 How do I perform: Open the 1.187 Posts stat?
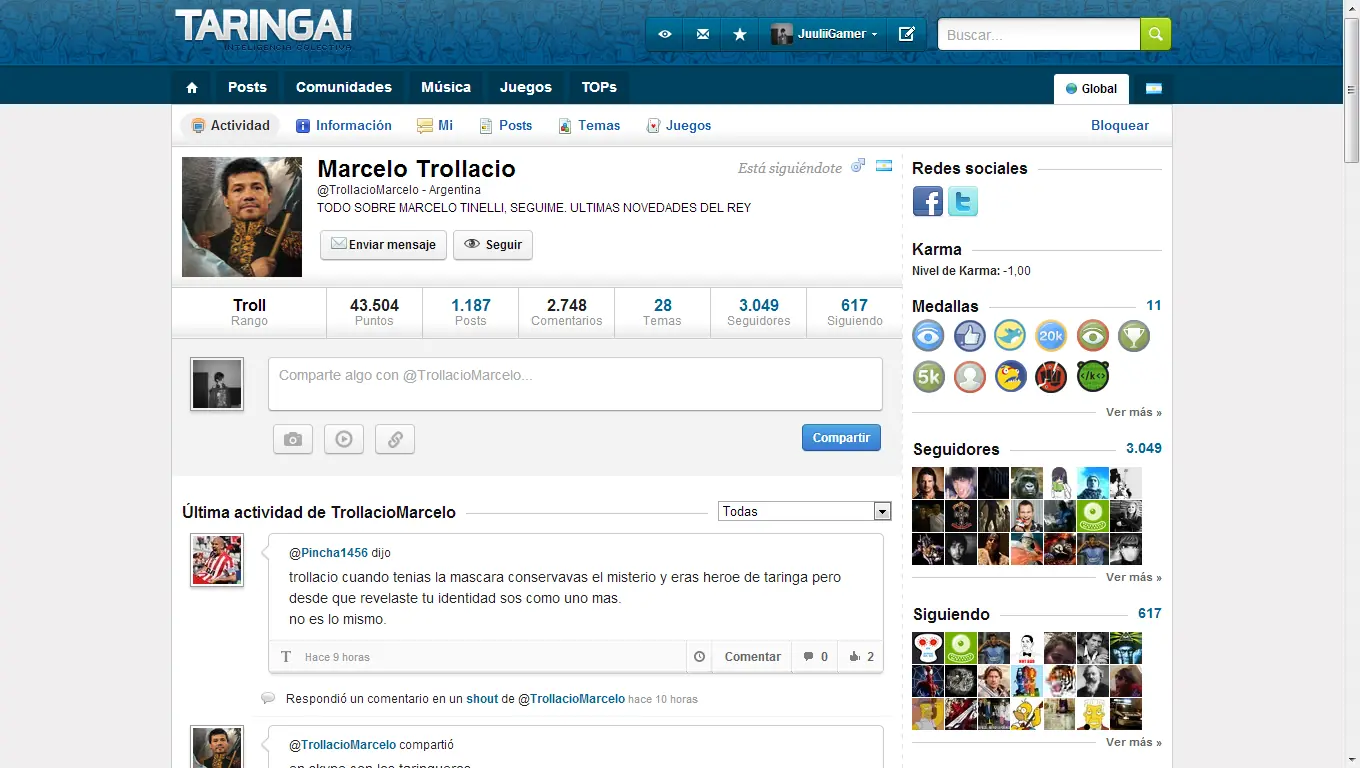click(x=471, y=312)
